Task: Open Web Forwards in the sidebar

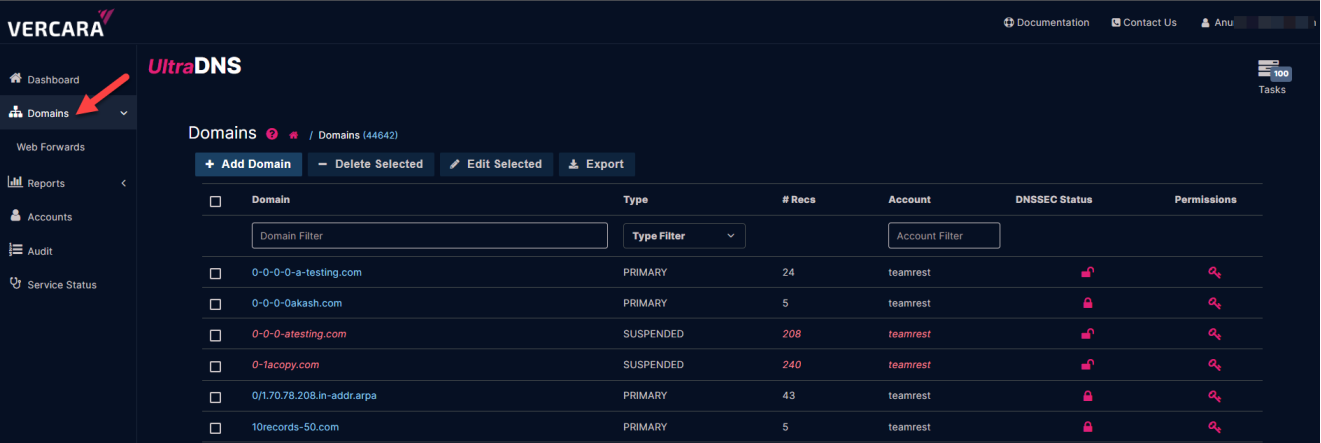Action: (x=50, y=147)
